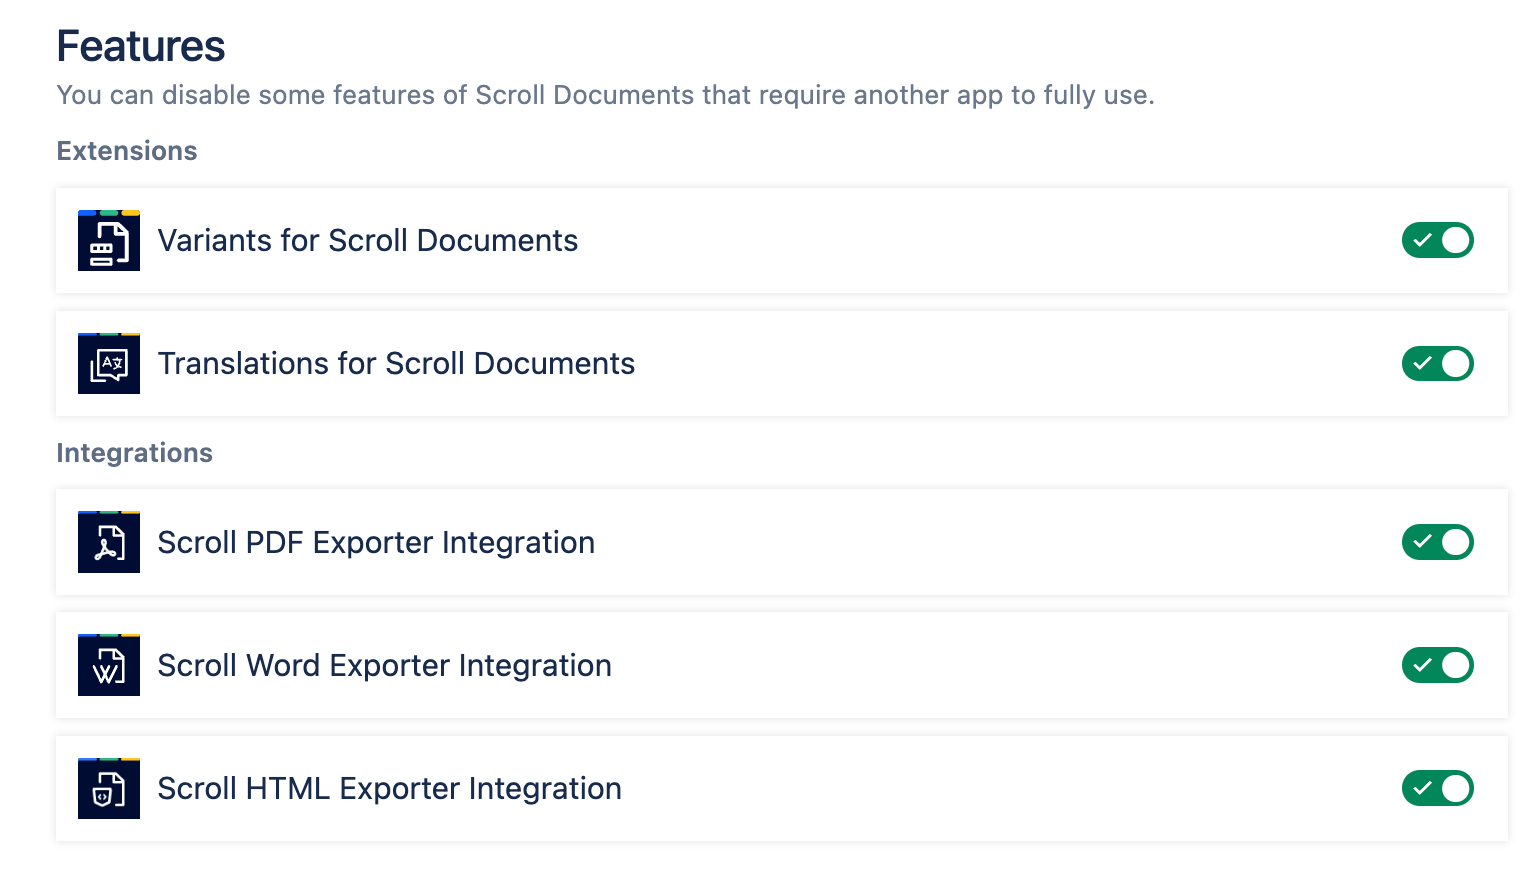Disable the Scroll HTML Exporter Integration switch

click(x=1438, y=788)
